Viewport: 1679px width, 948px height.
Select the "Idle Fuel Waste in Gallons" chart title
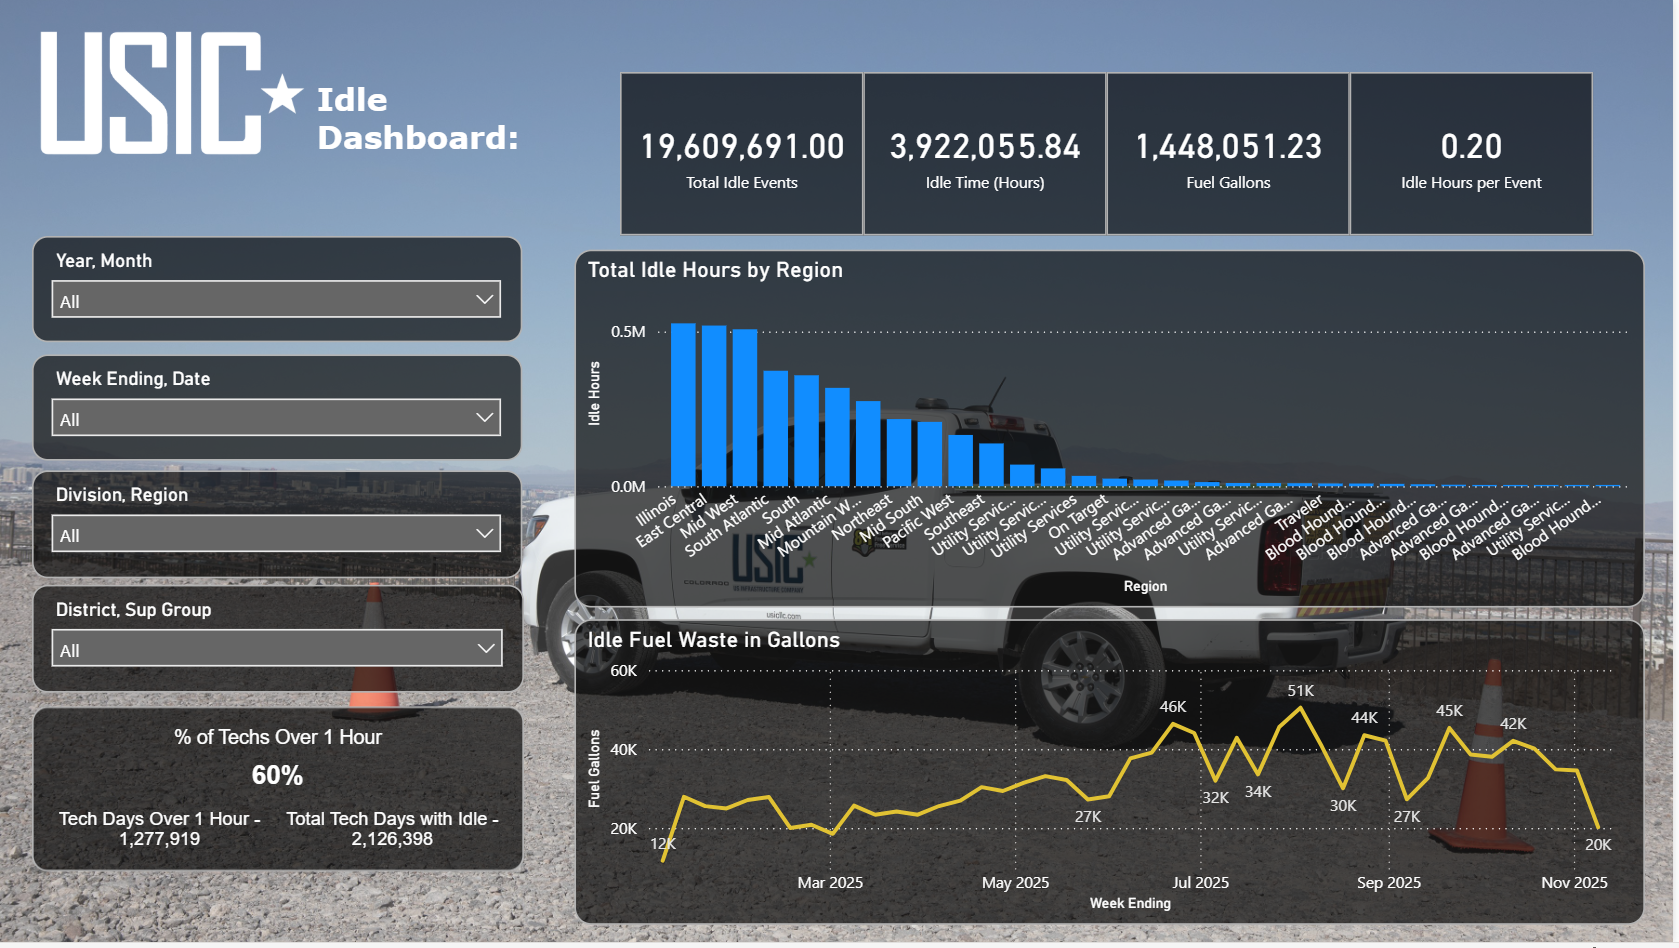(713, 640)
